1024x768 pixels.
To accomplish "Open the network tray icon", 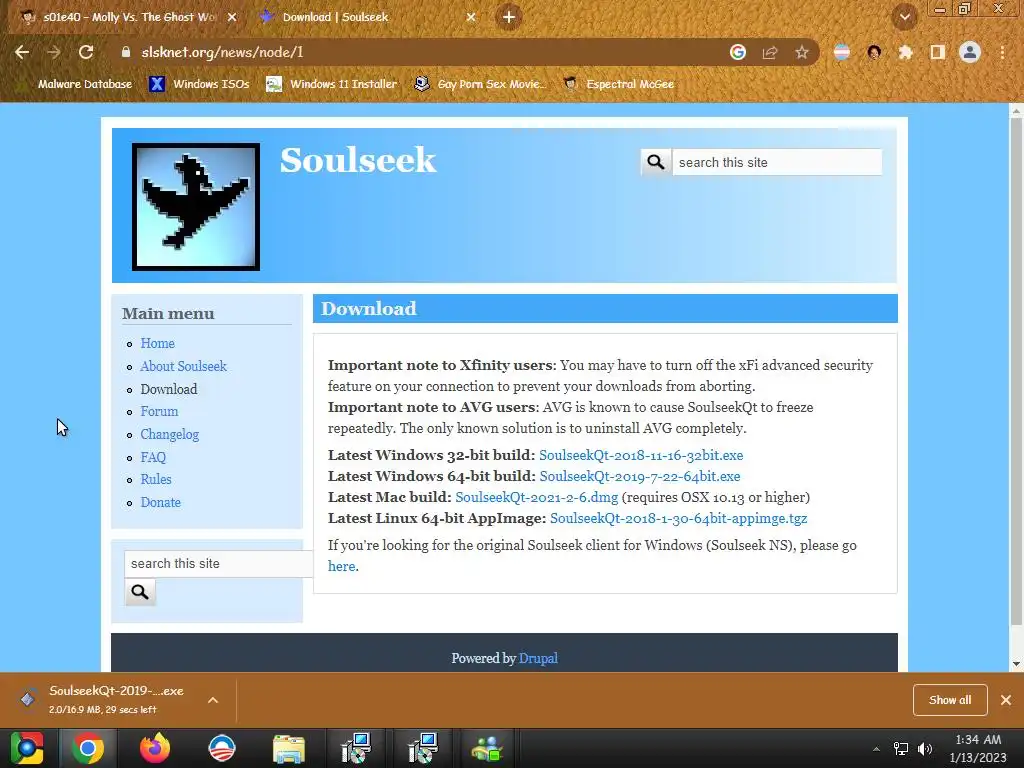I will click(x=901, y=749).
